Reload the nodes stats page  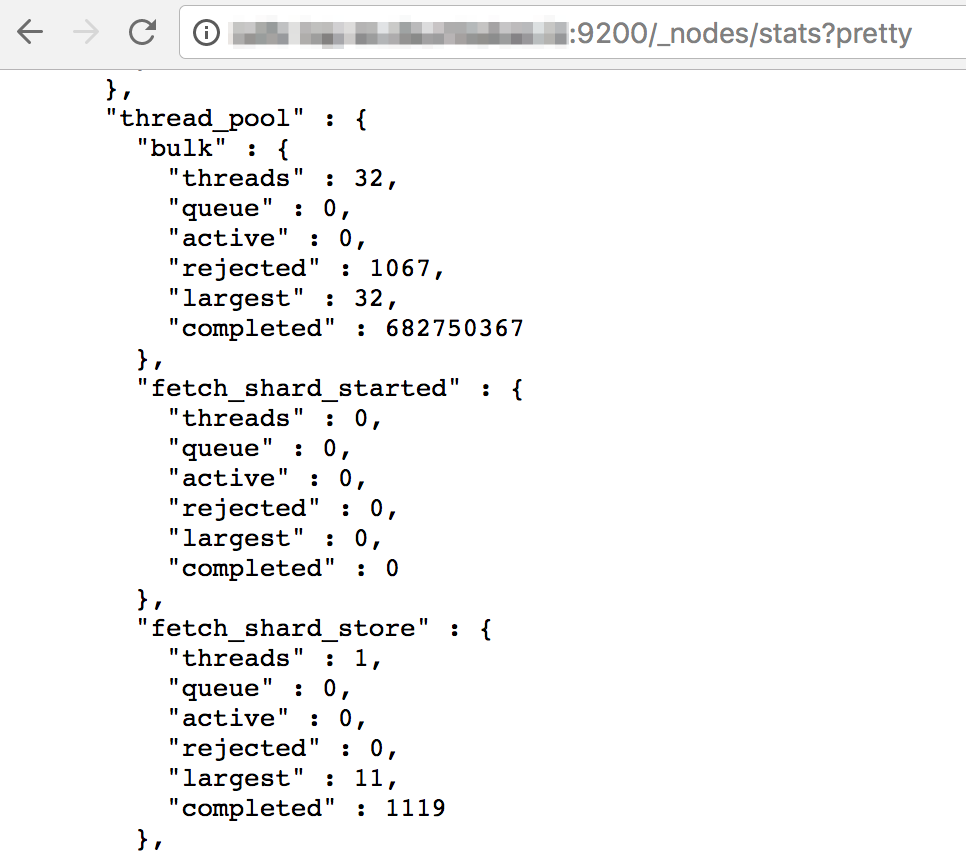point(142,32)
